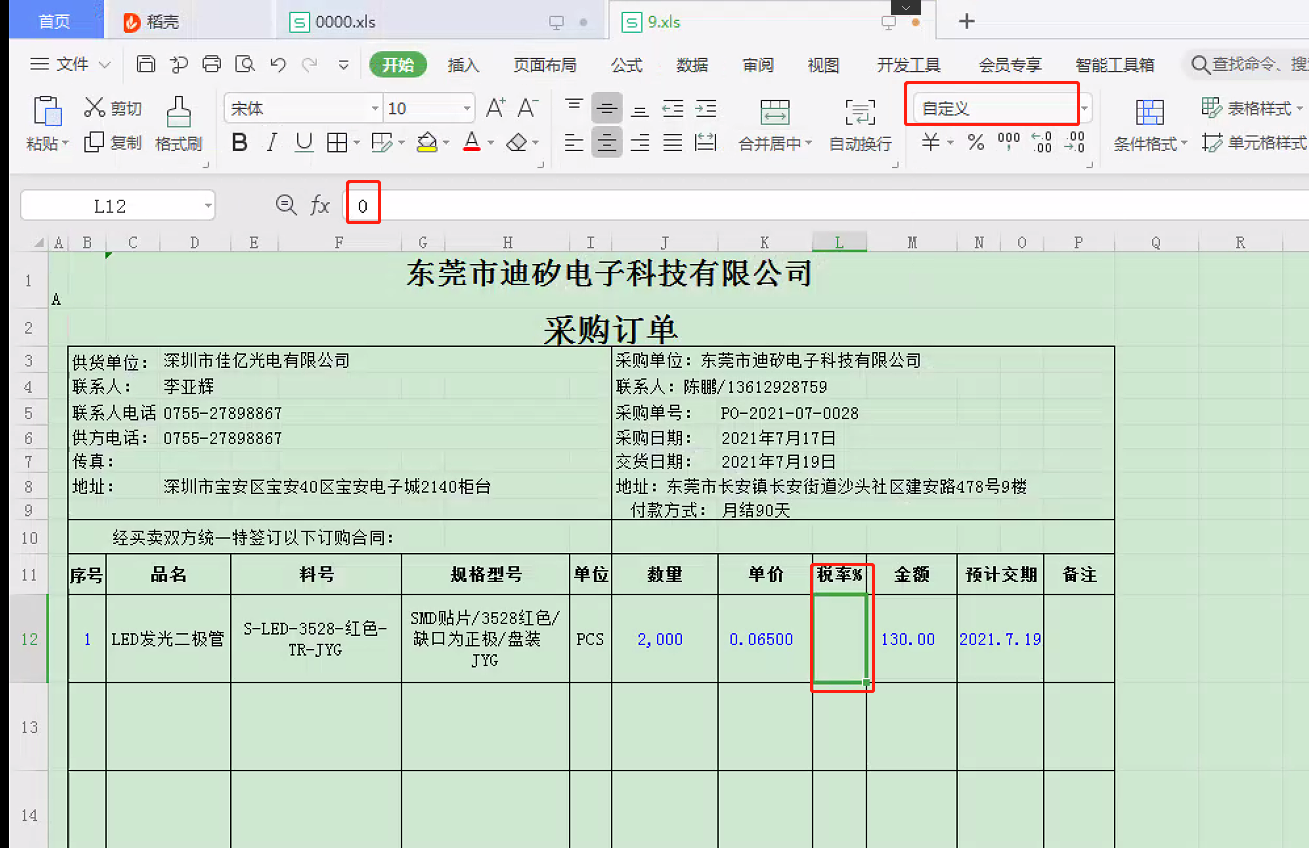Viewport: 1309px width, 848px height.
Task: Expand quick access toolbar customize arrow
Action: tap(344, 65)
